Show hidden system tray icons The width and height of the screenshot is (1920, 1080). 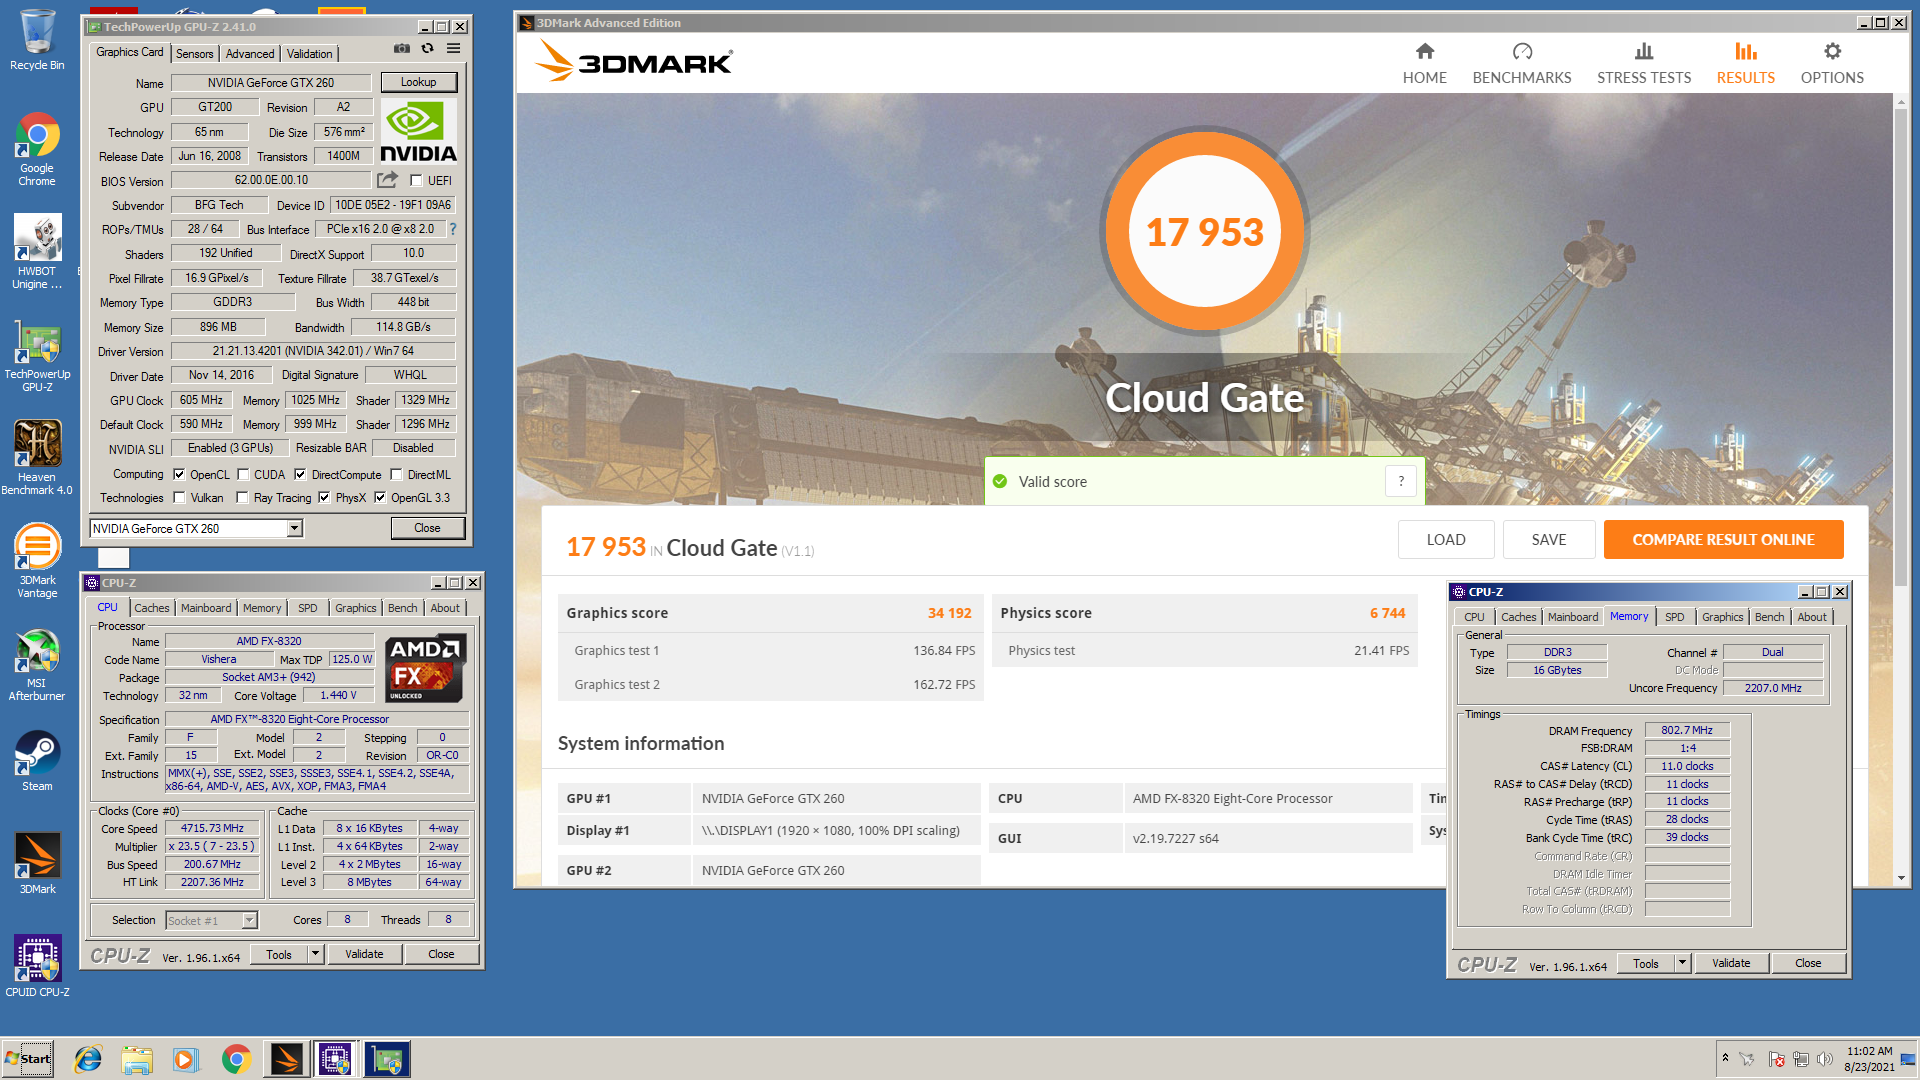point(1725,1058)
